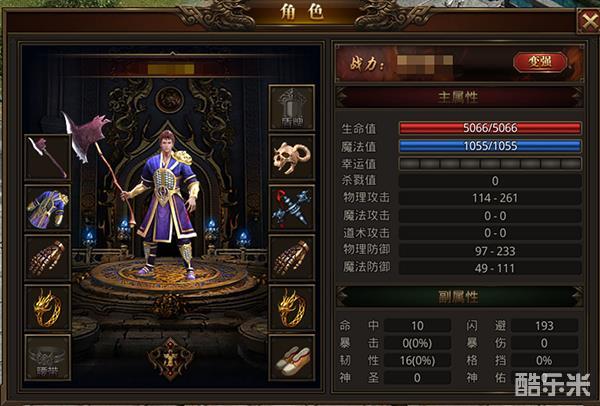Select the purple axe weapon slot
This screenshot has width=600, height=406.
[x=47, y=158]
